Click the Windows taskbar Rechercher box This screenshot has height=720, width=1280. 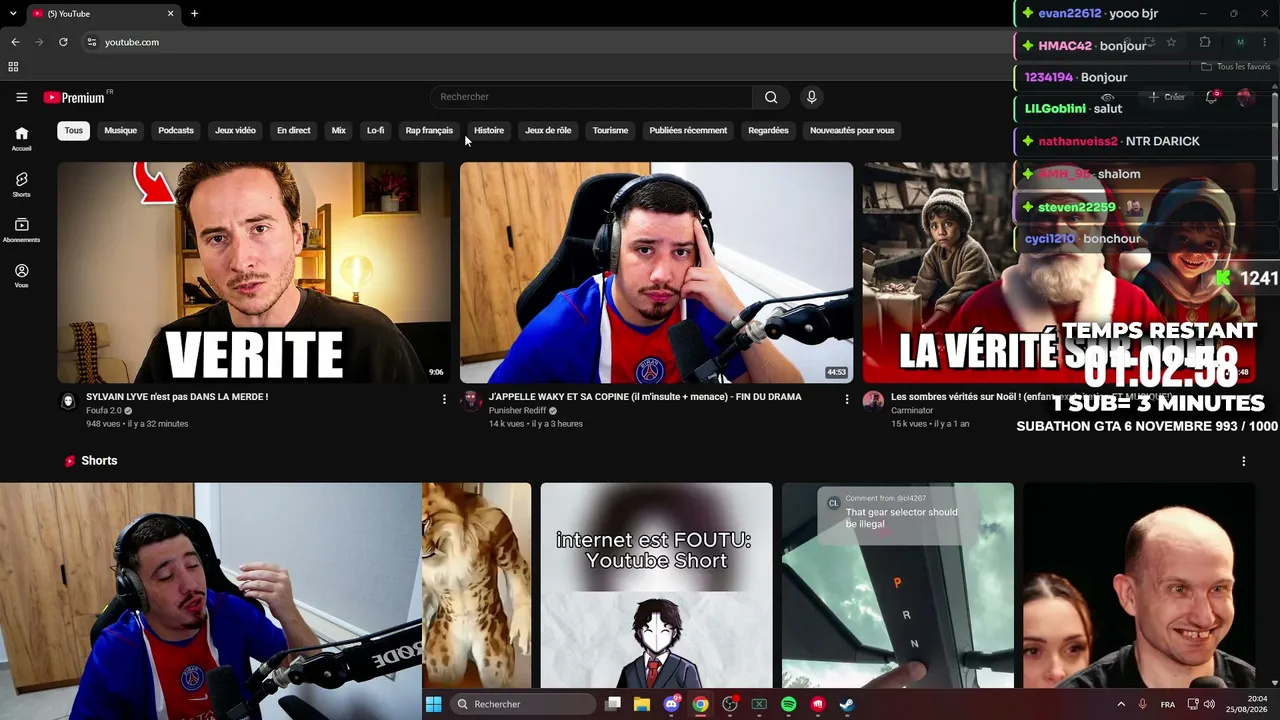point(523,704)
